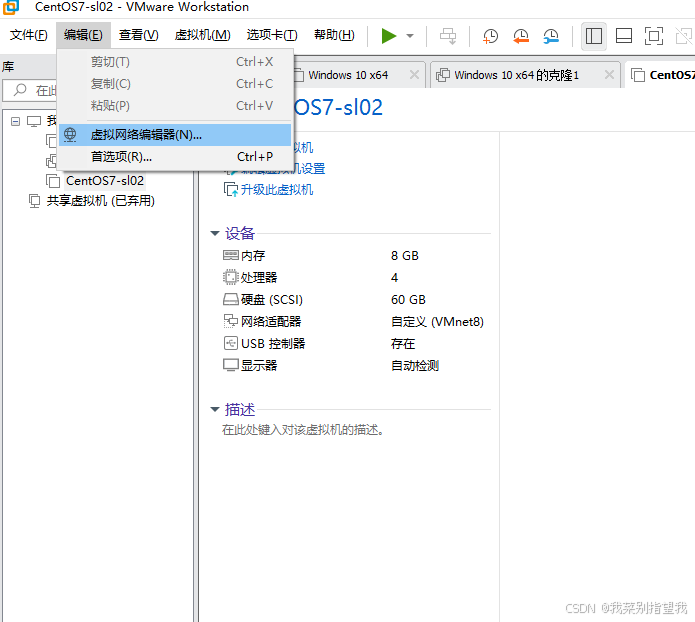Image resolution: width=695 pixels, height=622 pixels.
Task: Click the 显示器 device row
Action: tap(354, 366)
